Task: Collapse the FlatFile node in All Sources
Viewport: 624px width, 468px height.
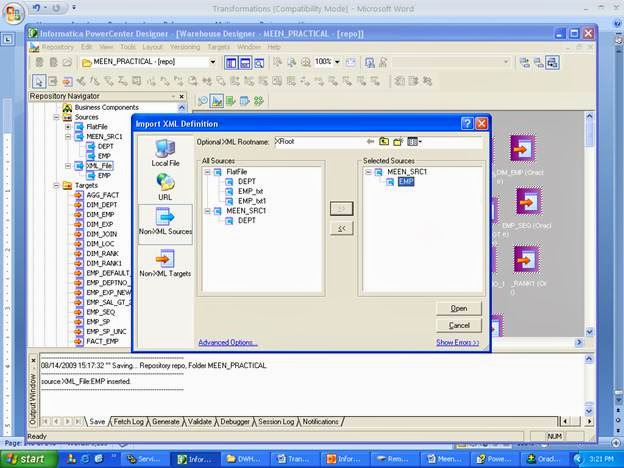Action: [207, 172]
